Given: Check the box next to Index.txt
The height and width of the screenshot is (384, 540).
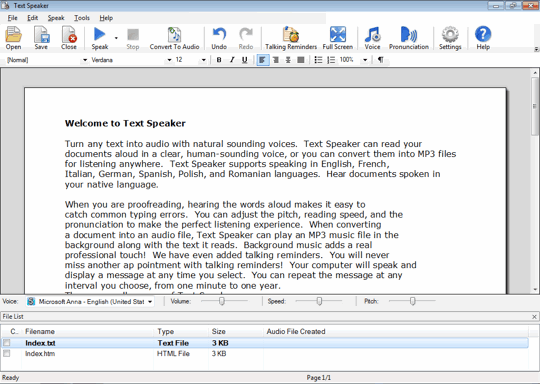Looking at the screenshot, I should pos(7,343).
